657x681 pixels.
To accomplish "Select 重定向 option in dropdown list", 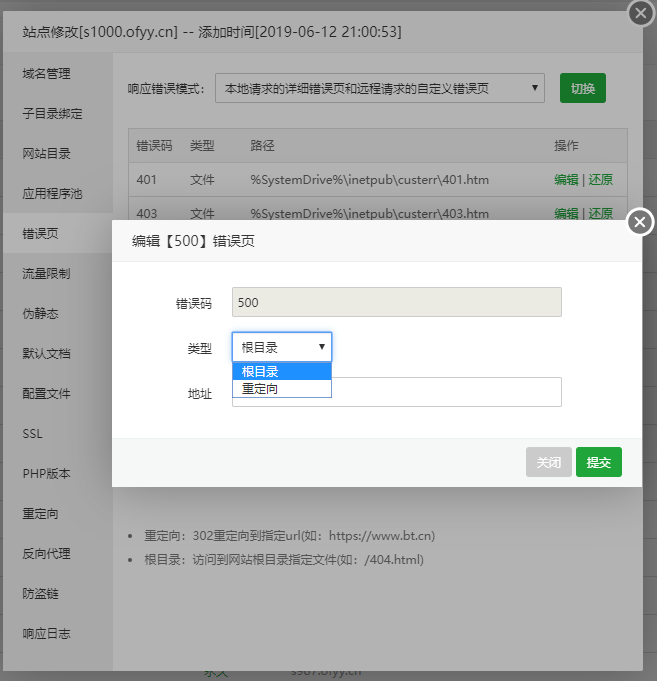I will pyautogui.click(x=282, y=388).
